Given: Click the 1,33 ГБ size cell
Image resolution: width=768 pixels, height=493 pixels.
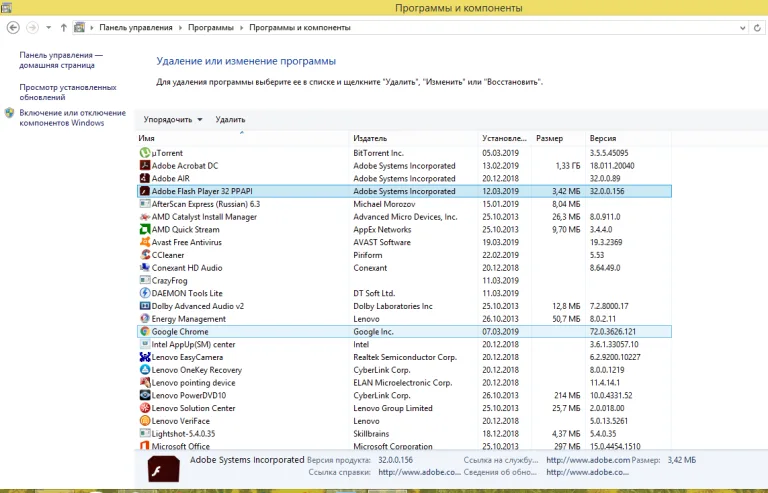Looking at the screenshot, I should tap(568, 165).
